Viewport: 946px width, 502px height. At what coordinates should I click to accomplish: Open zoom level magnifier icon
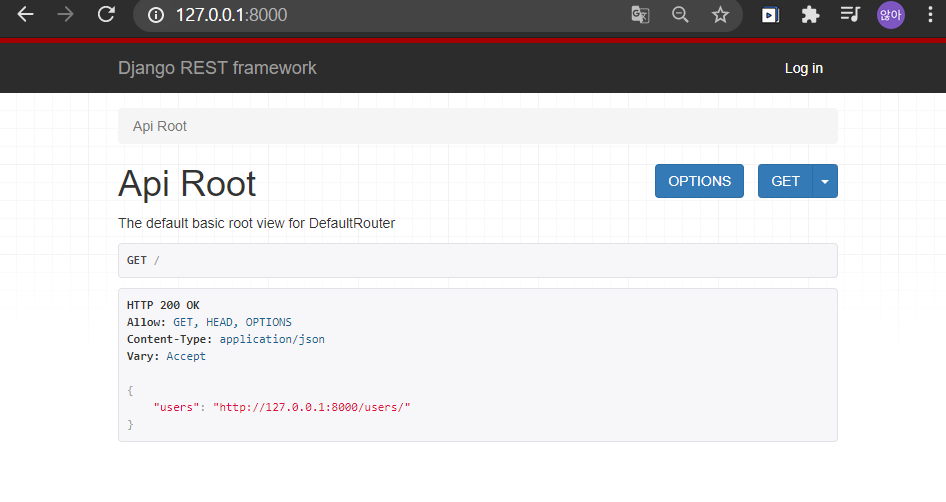coord(680,14)
